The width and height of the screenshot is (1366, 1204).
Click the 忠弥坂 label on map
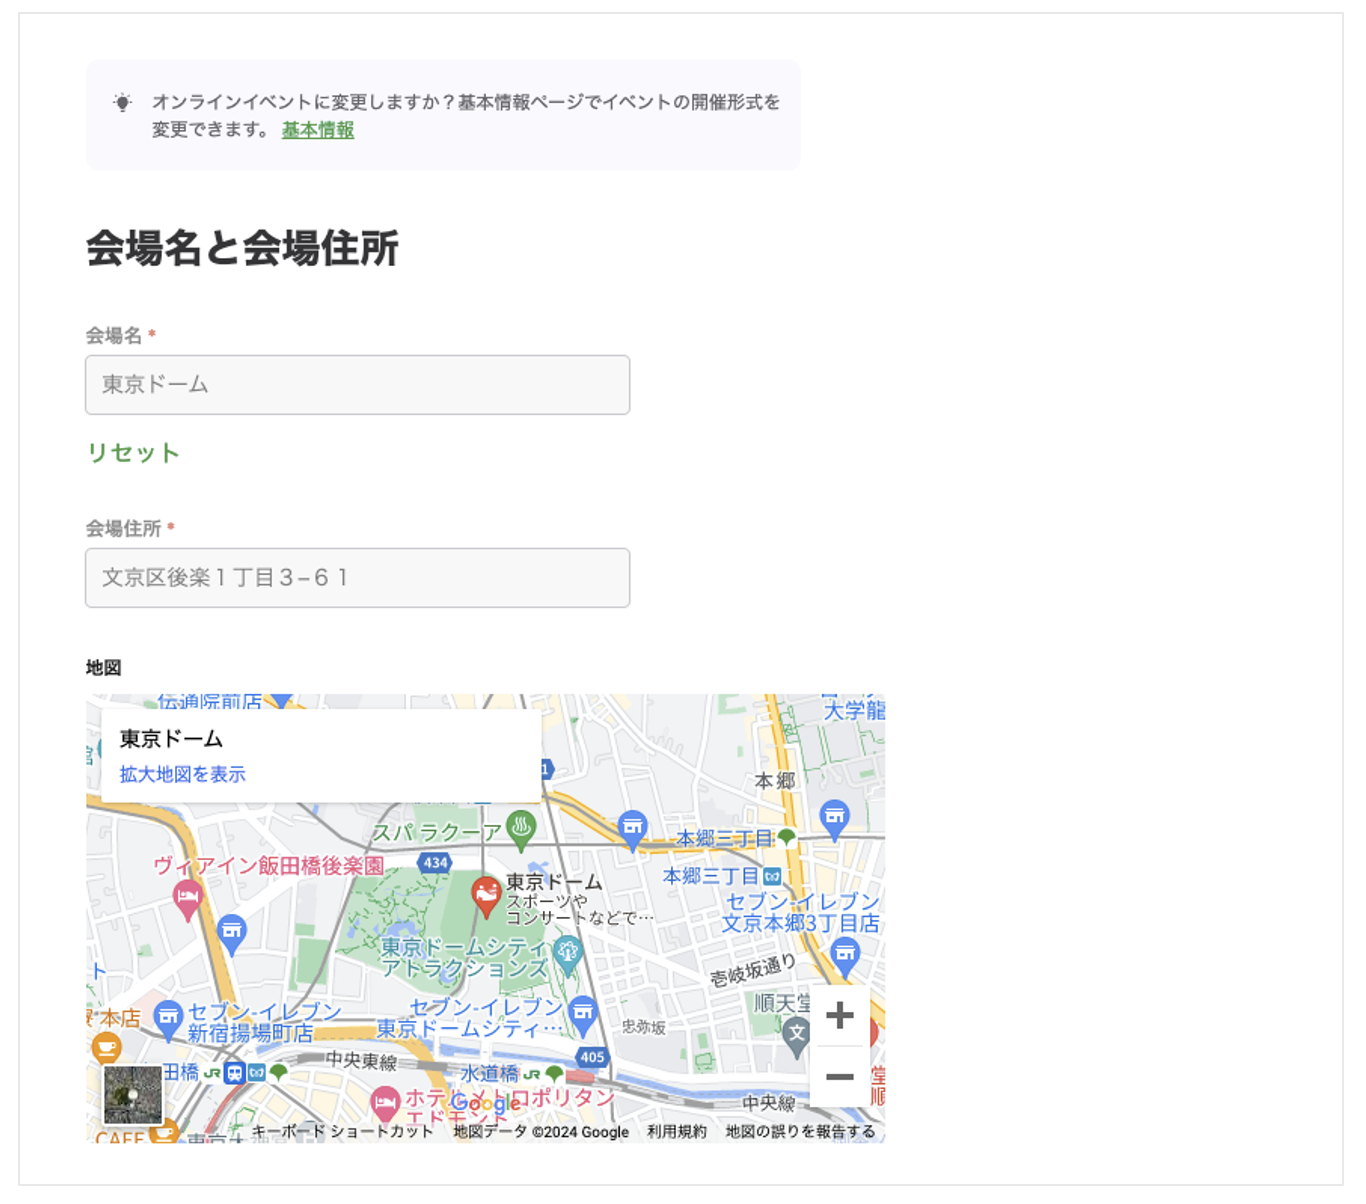(x=643, y=1027)
